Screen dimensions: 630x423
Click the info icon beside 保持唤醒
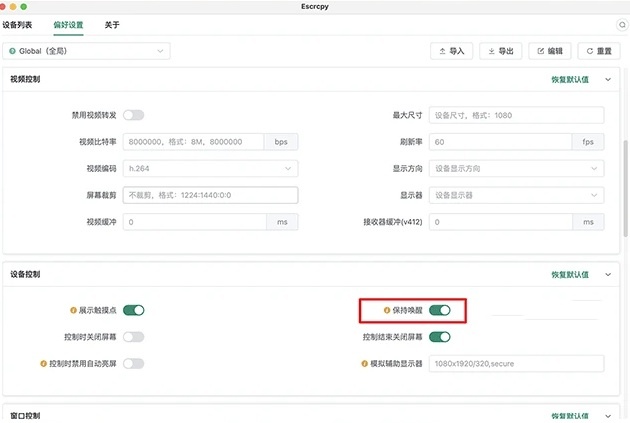click(387, 310)
